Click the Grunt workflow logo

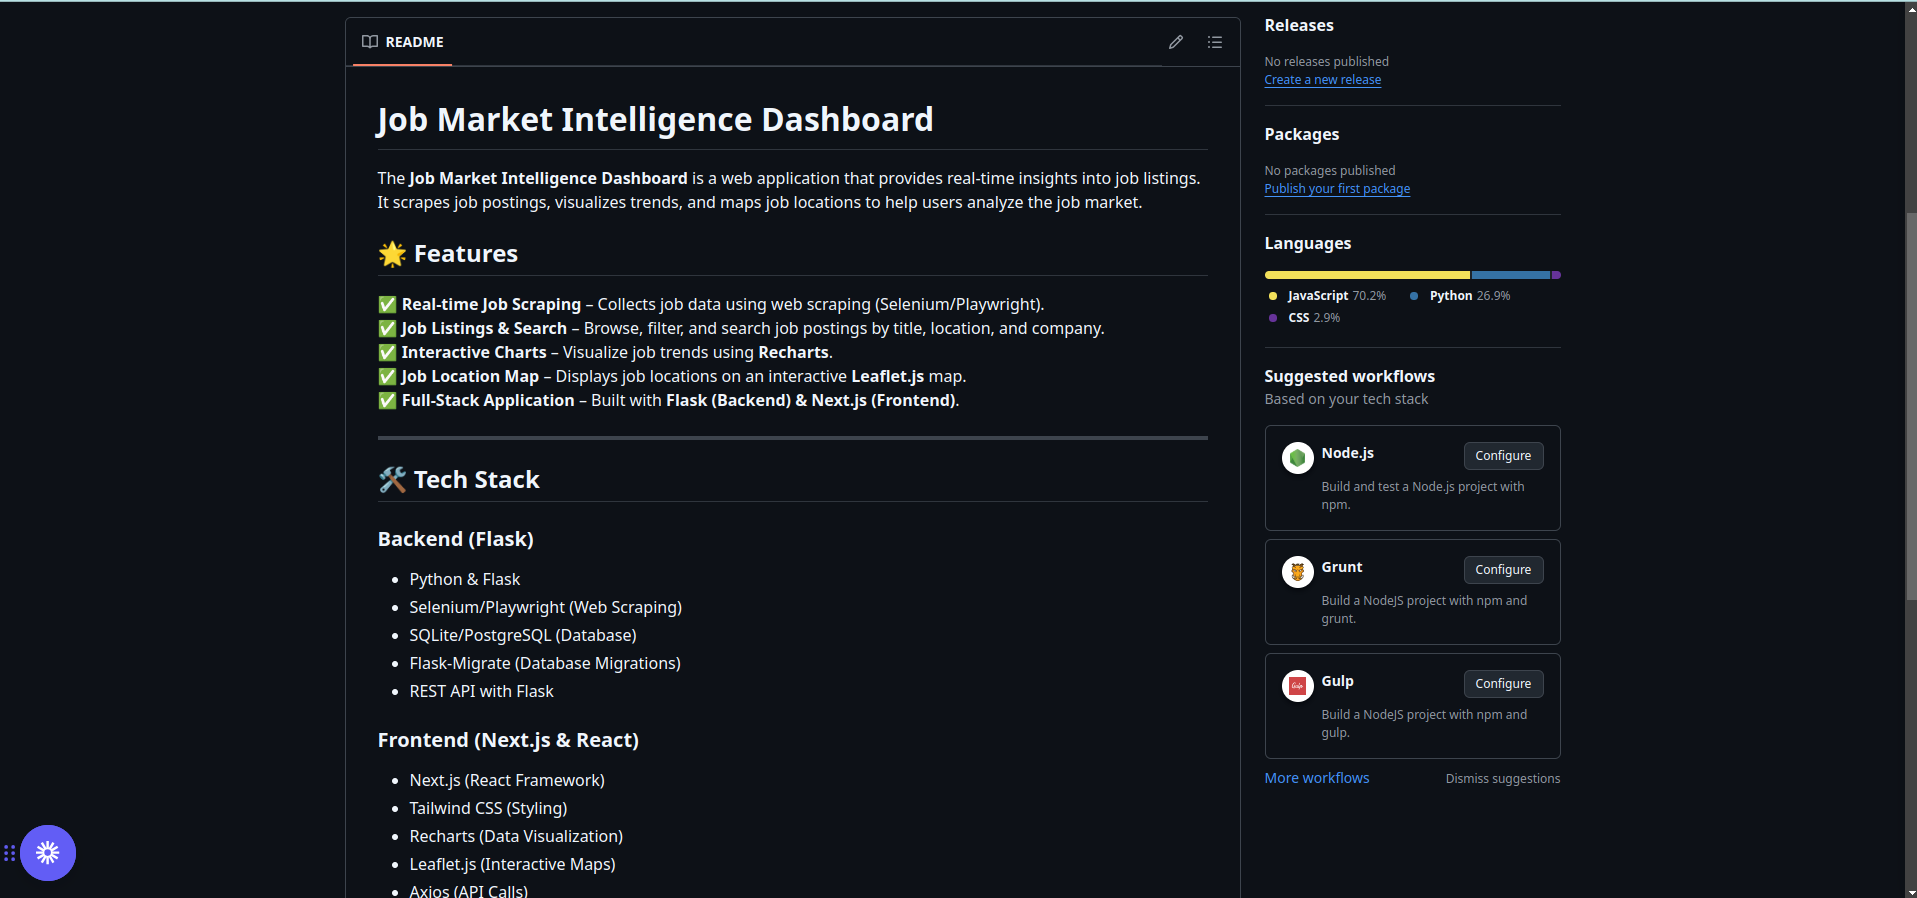click(1298, 572)
